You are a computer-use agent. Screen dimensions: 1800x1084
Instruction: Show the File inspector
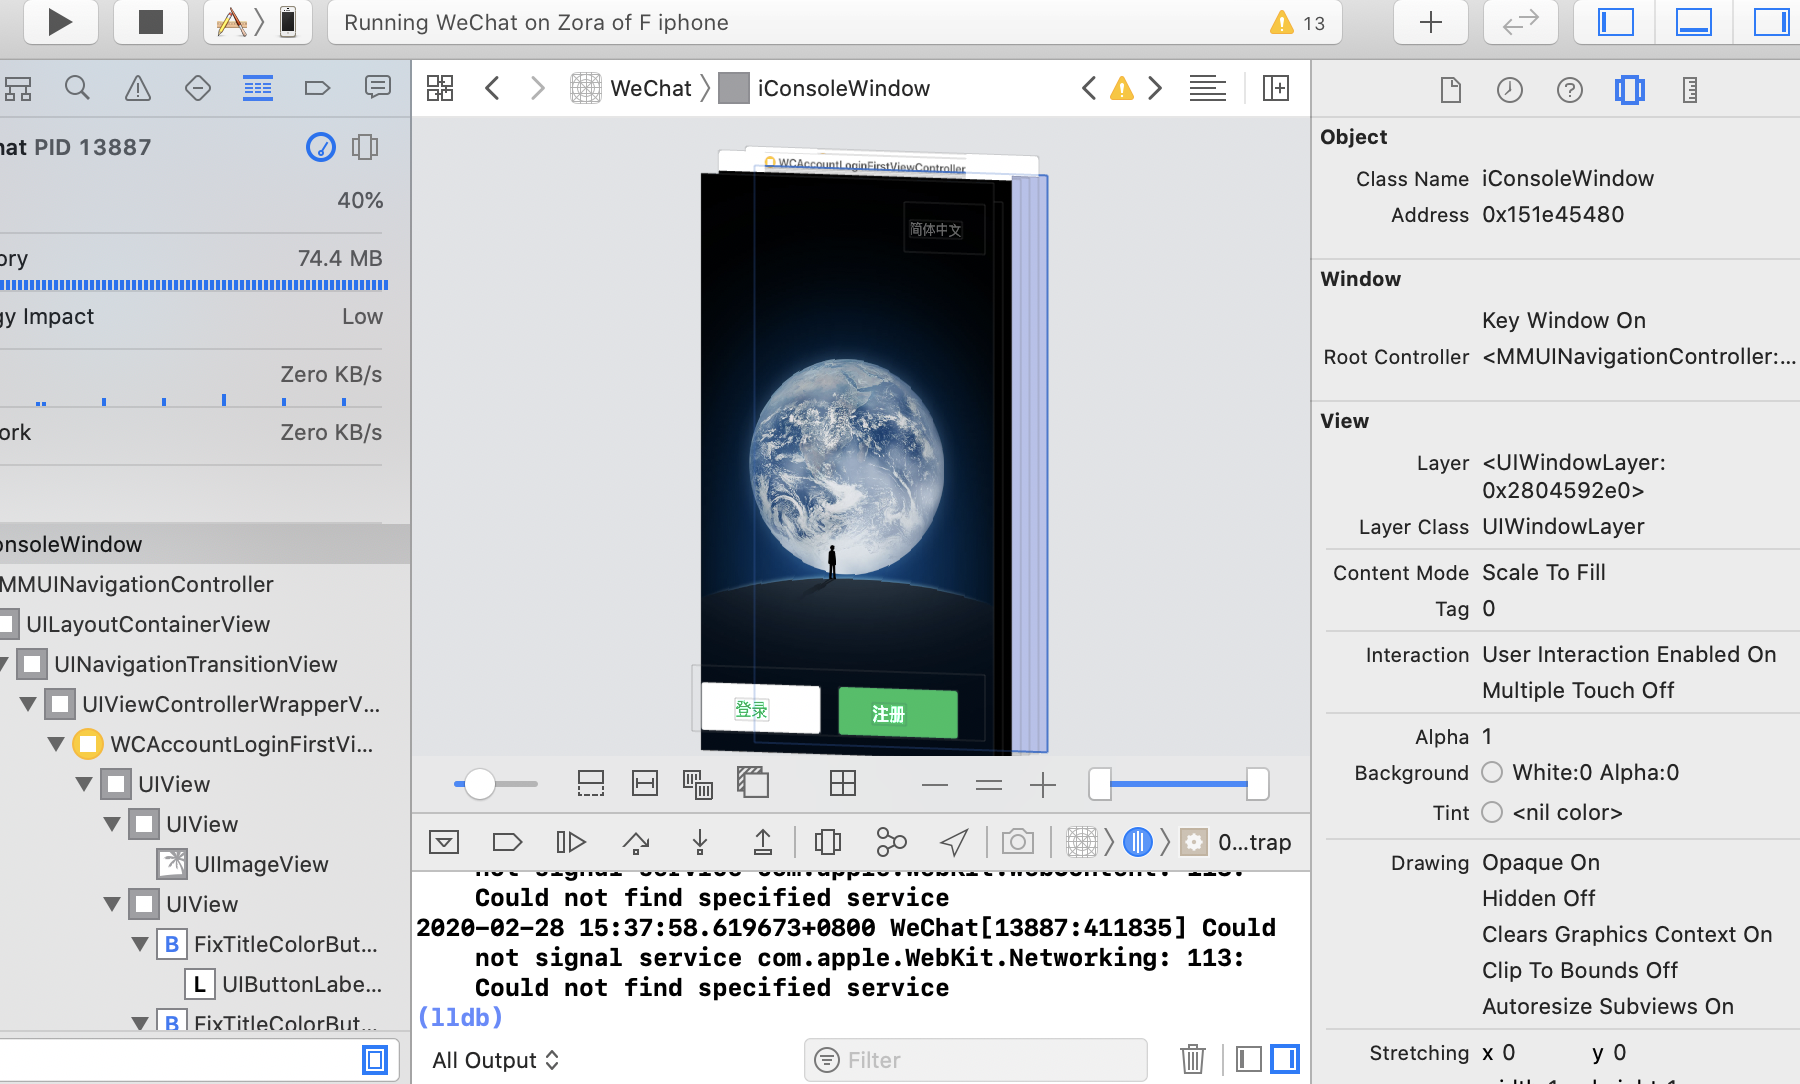1450,90
